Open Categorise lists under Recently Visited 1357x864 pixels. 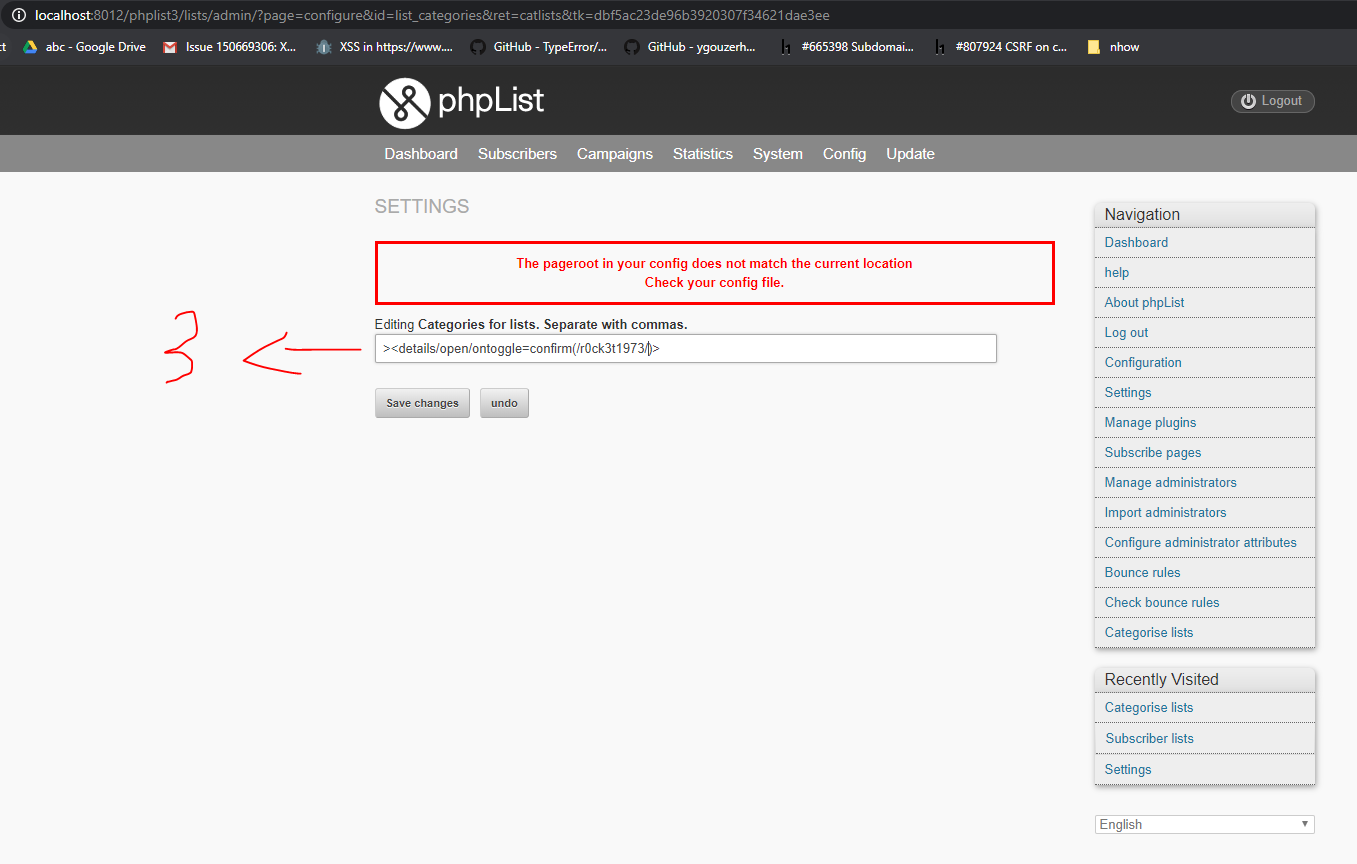[1149, 707]
